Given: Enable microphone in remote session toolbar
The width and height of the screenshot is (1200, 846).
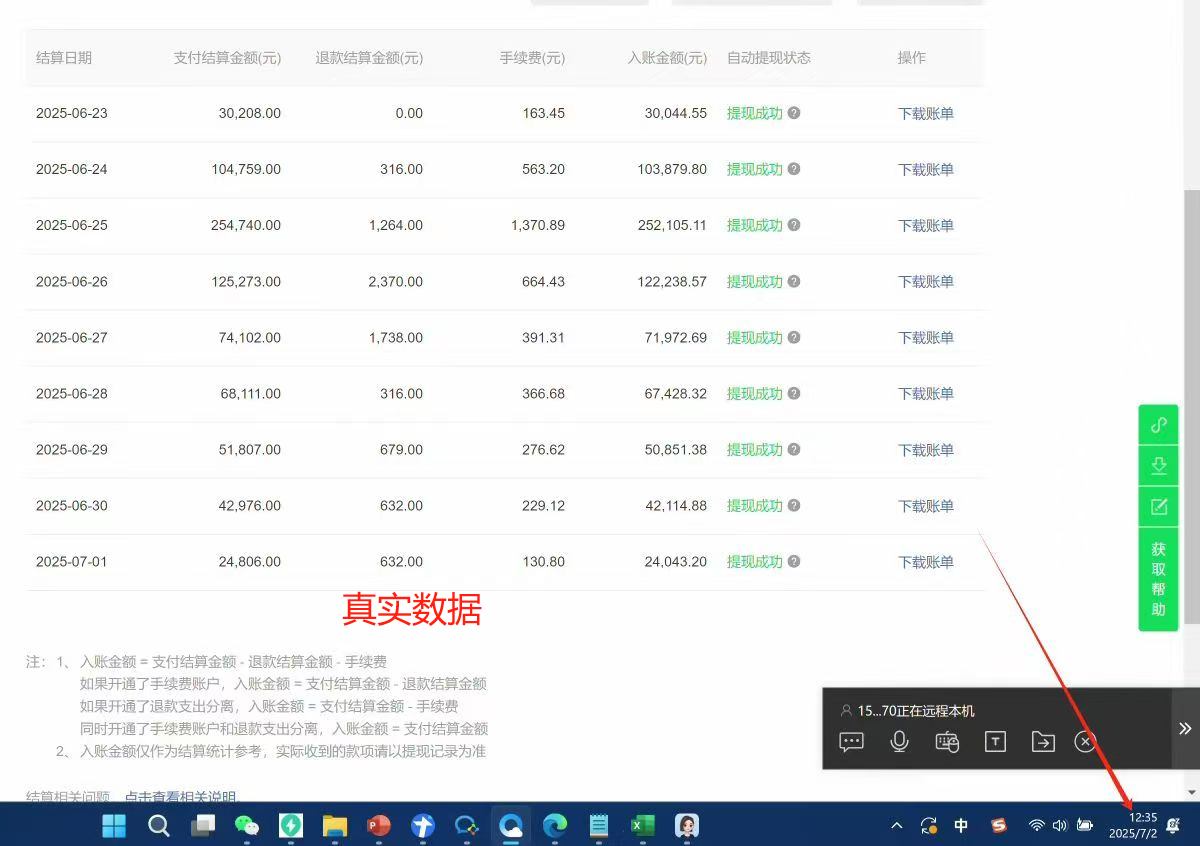Looking at the screenshot, I should click(899, 741).
